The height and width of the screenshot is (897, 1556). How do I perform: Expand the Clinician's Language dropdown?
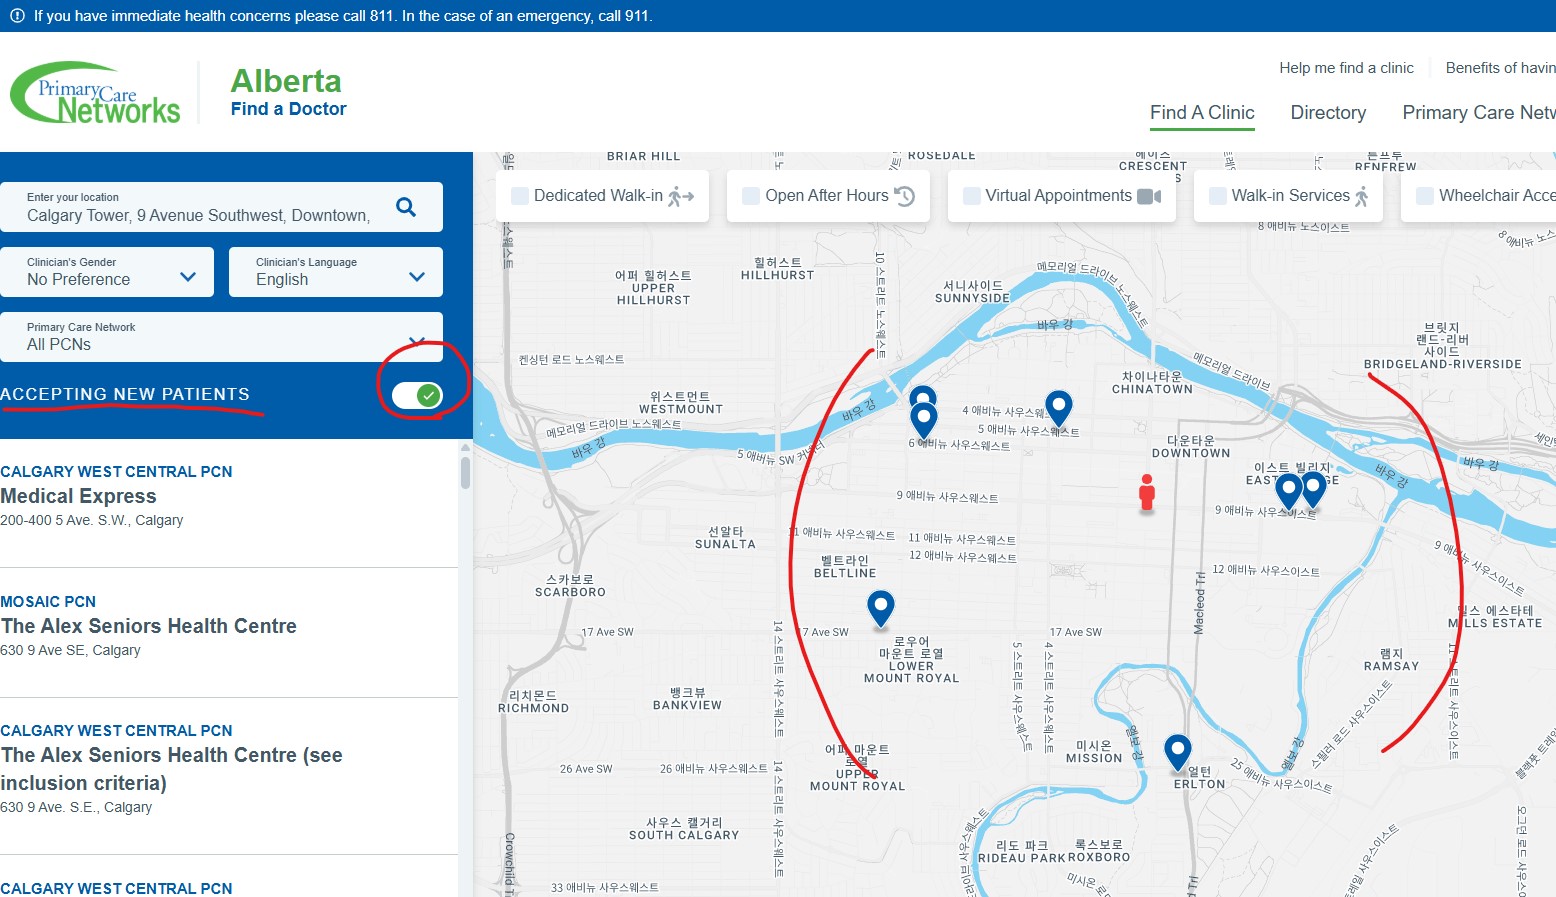[x=335, y=272]
